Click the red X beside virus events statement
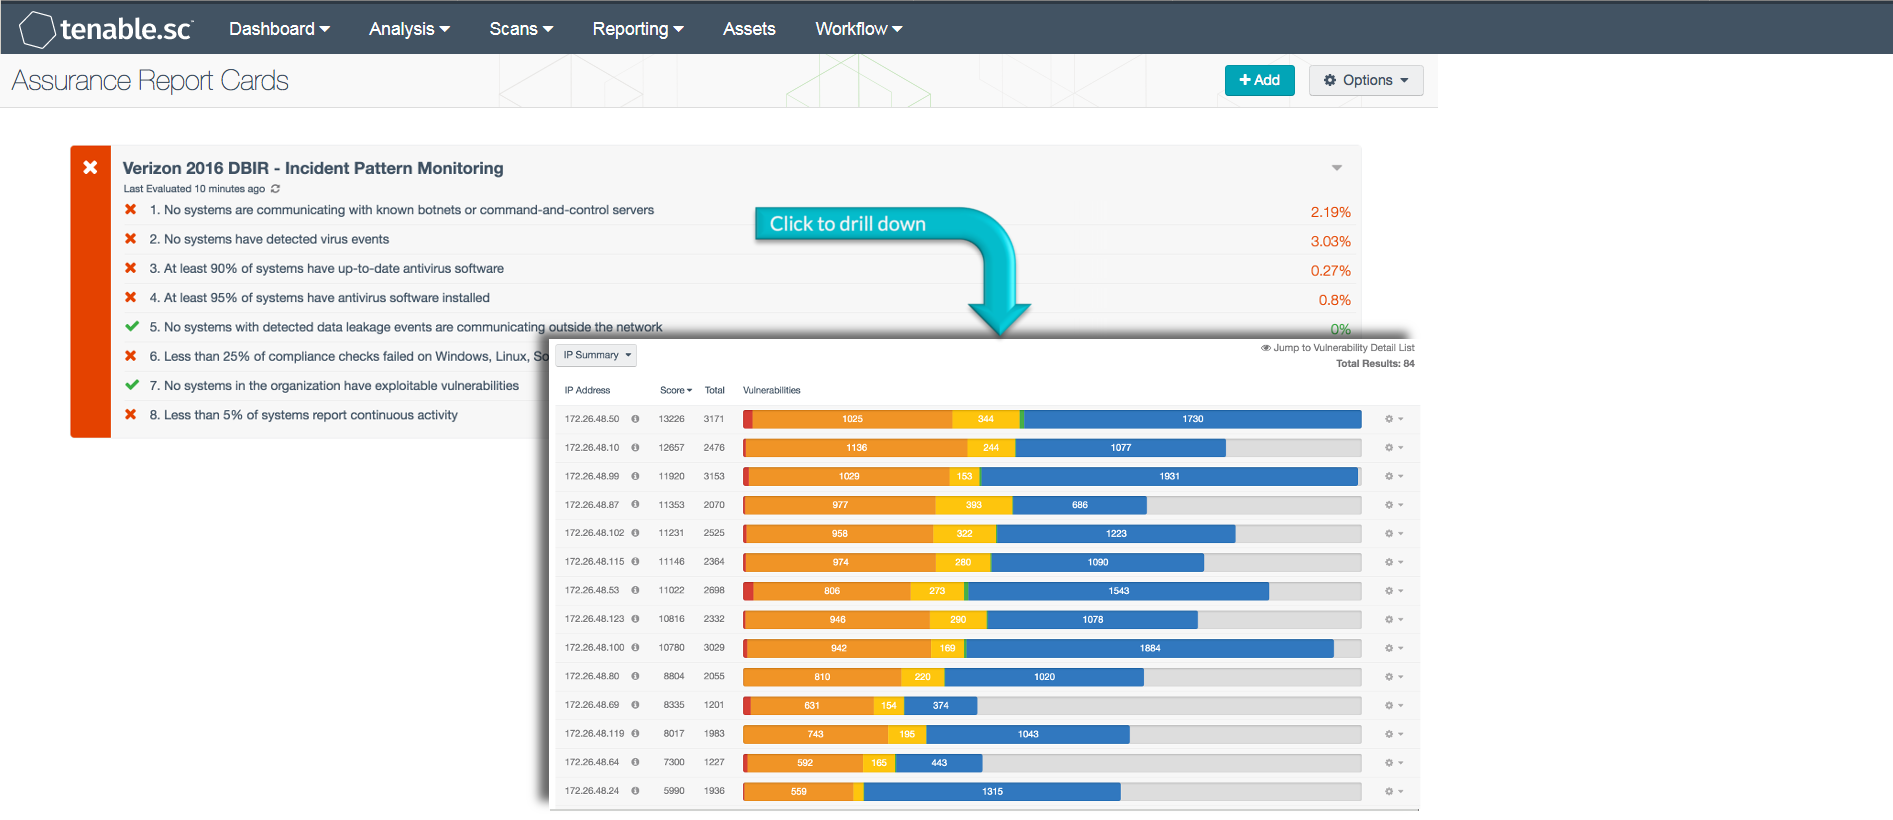1893x820 pixels. [130, 239]
